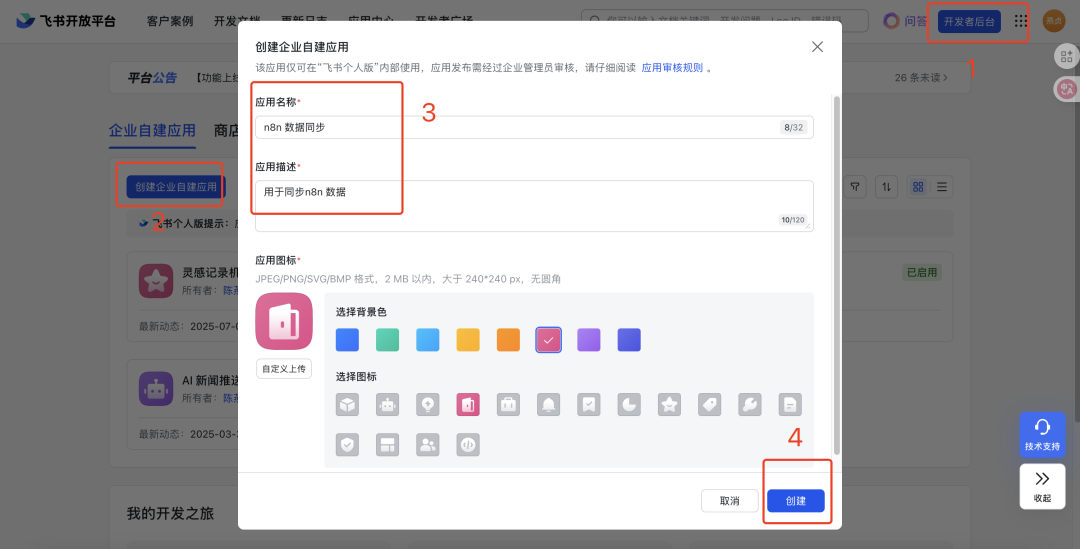Click the 创建 button
Viewport: 1080px width, 549px height.
coord(796,500)
